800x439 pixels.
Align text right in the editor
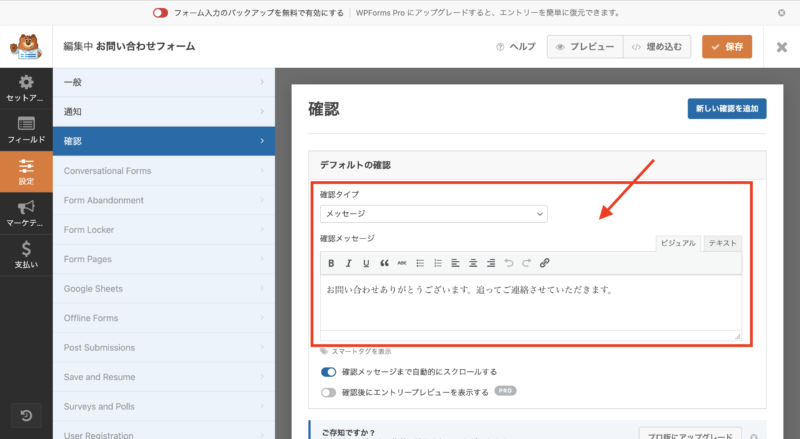491,263
